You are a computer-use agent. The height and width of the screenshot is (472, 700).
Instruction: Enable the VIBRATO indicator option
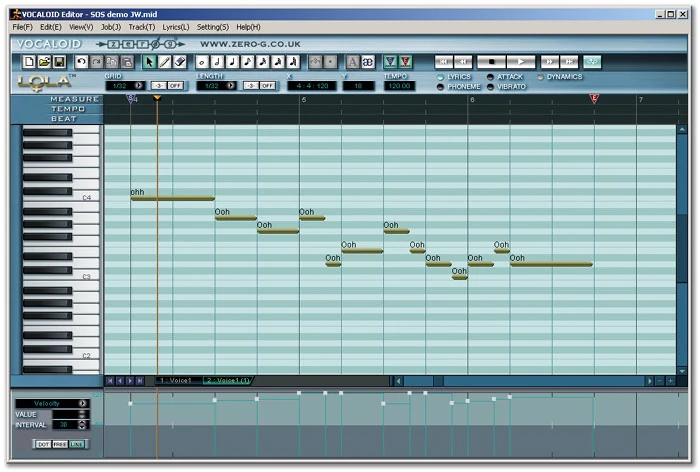point(490,87)
